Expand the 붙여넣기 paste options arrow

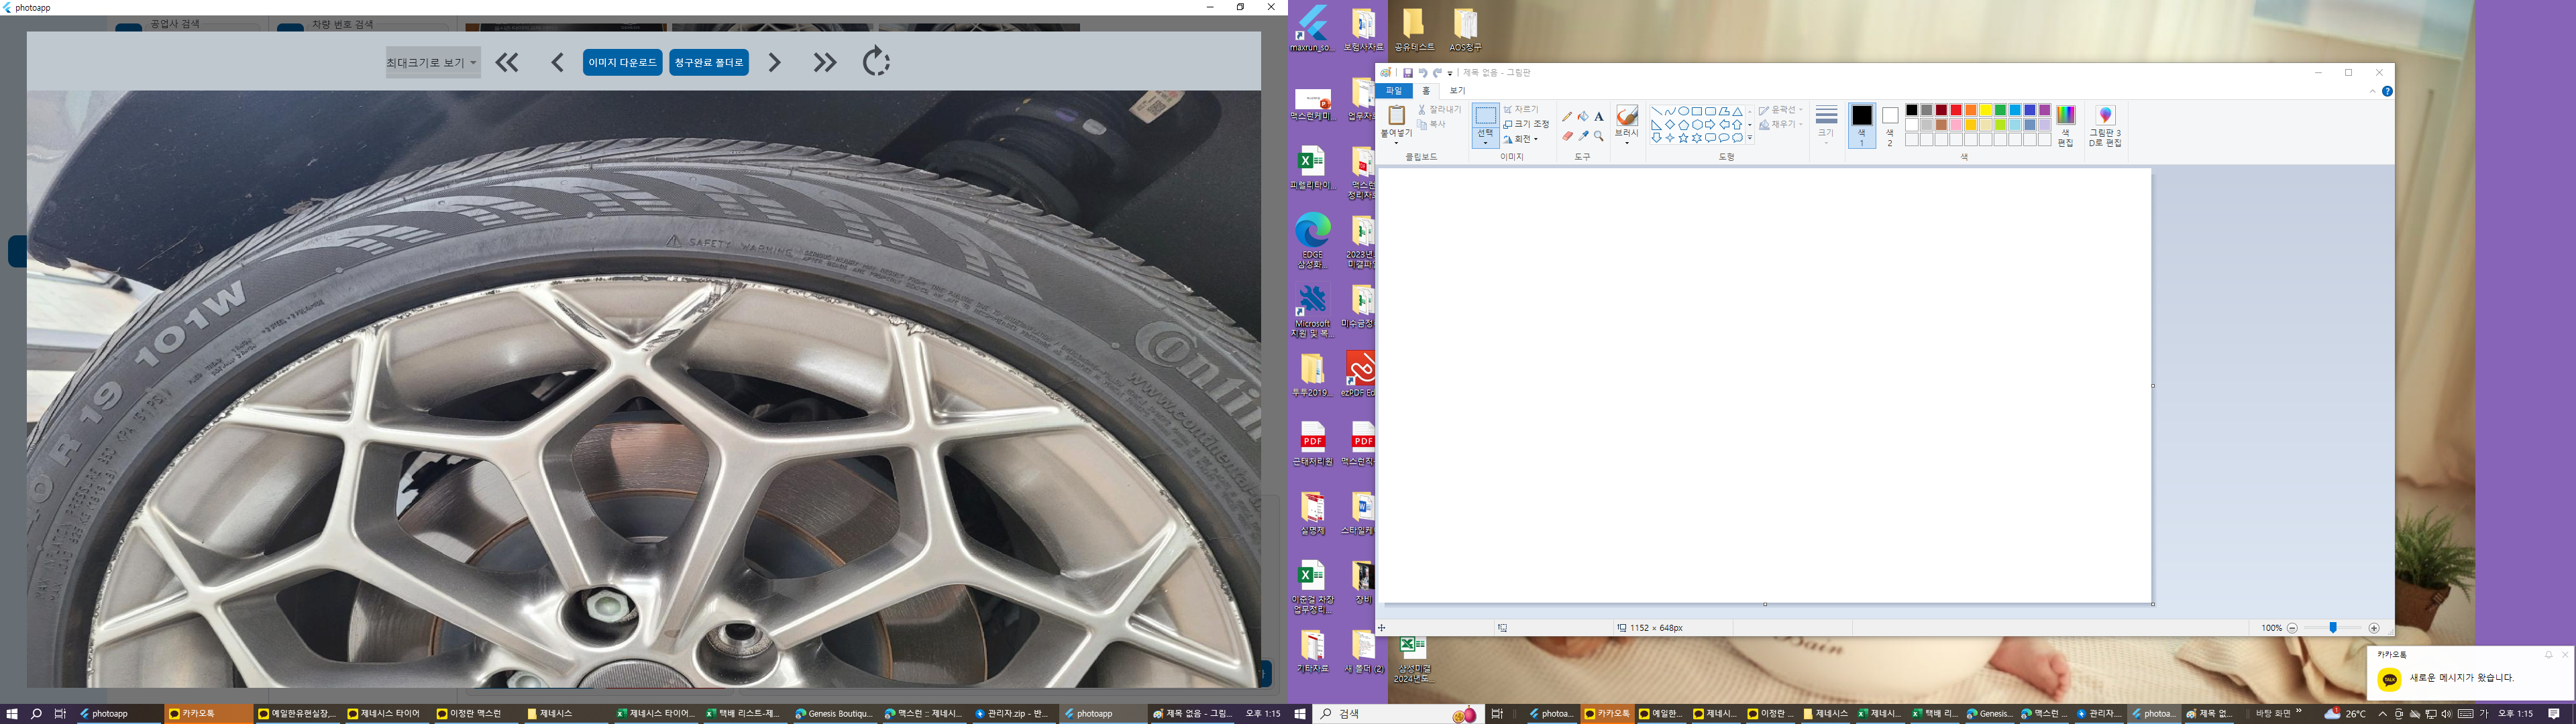click(x=1396, y=142)
